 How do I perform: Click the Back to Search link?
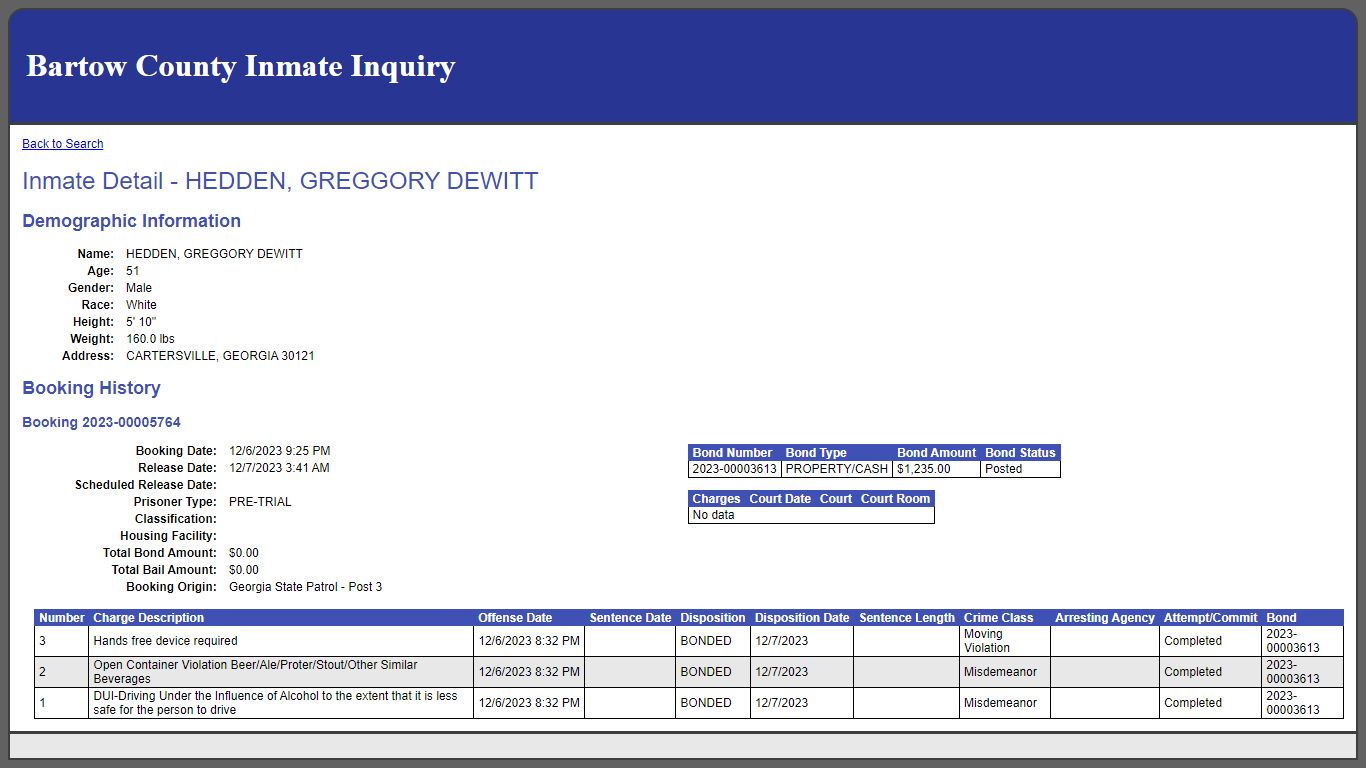click(x=62, y=144)
